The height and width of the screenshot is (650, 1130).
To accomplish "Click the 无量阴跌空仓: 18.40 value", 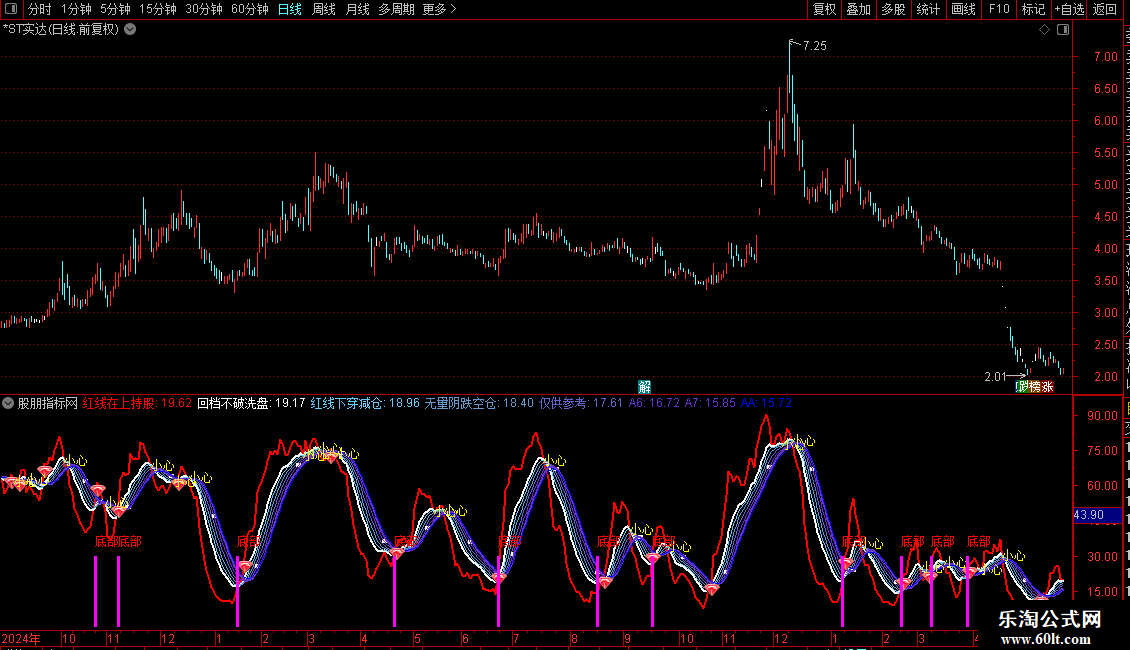I will tap(479, 404).
